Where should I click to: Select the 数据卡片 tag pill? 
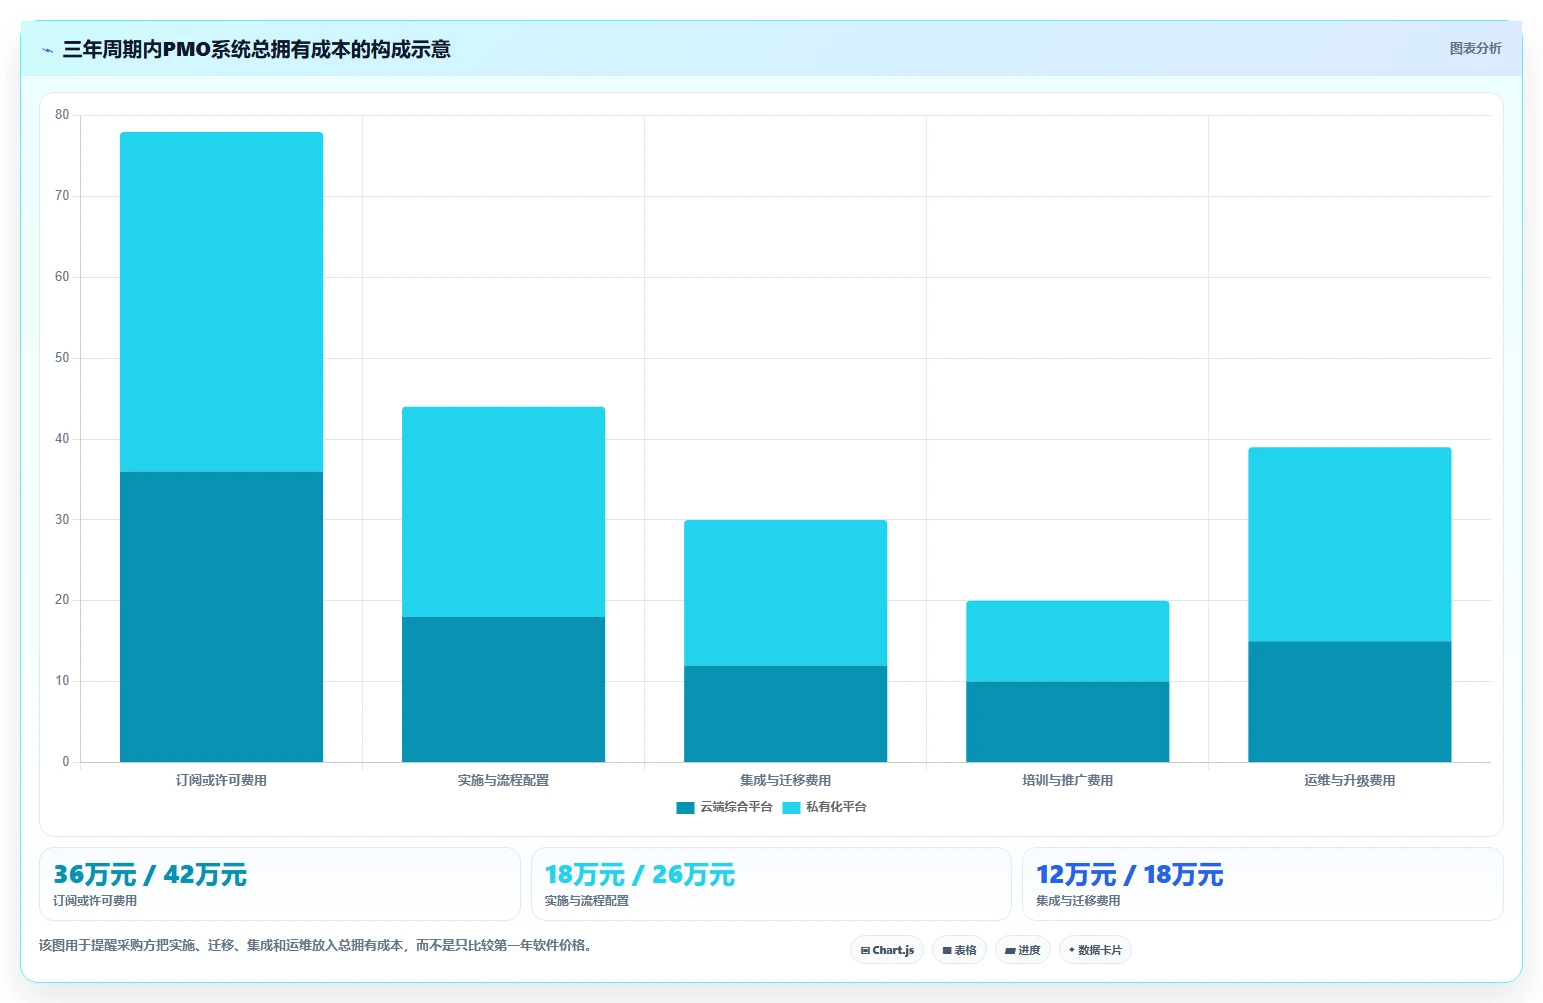point(1095,950)
